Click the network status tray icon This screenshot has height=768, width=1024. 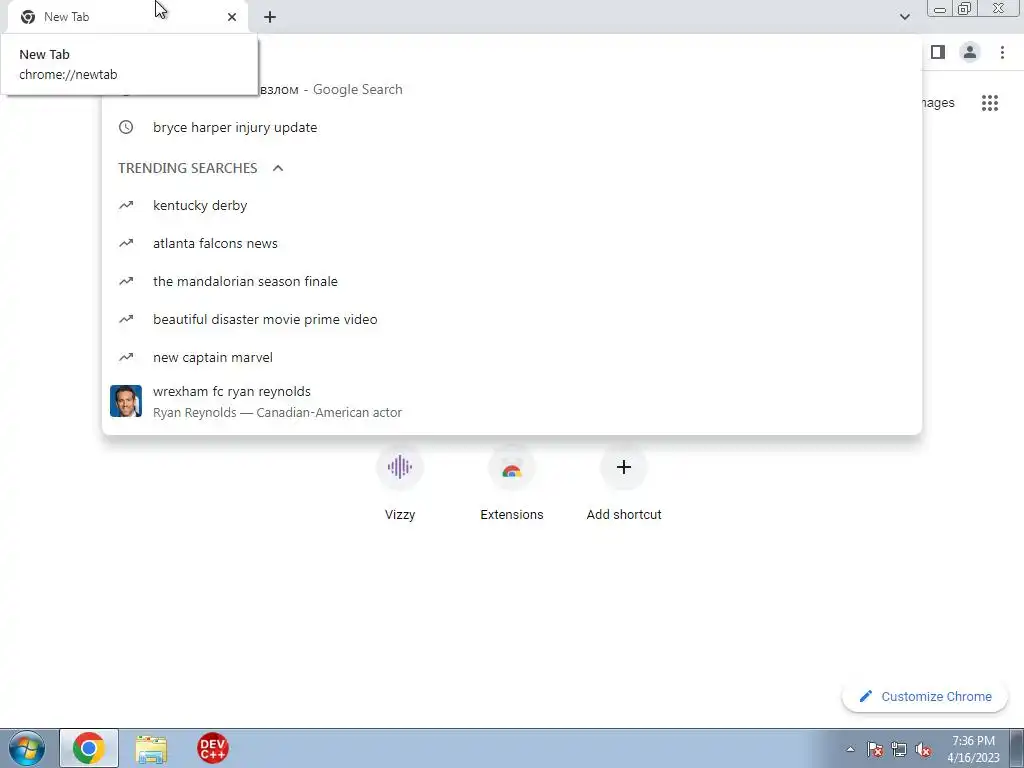(899, 749)
